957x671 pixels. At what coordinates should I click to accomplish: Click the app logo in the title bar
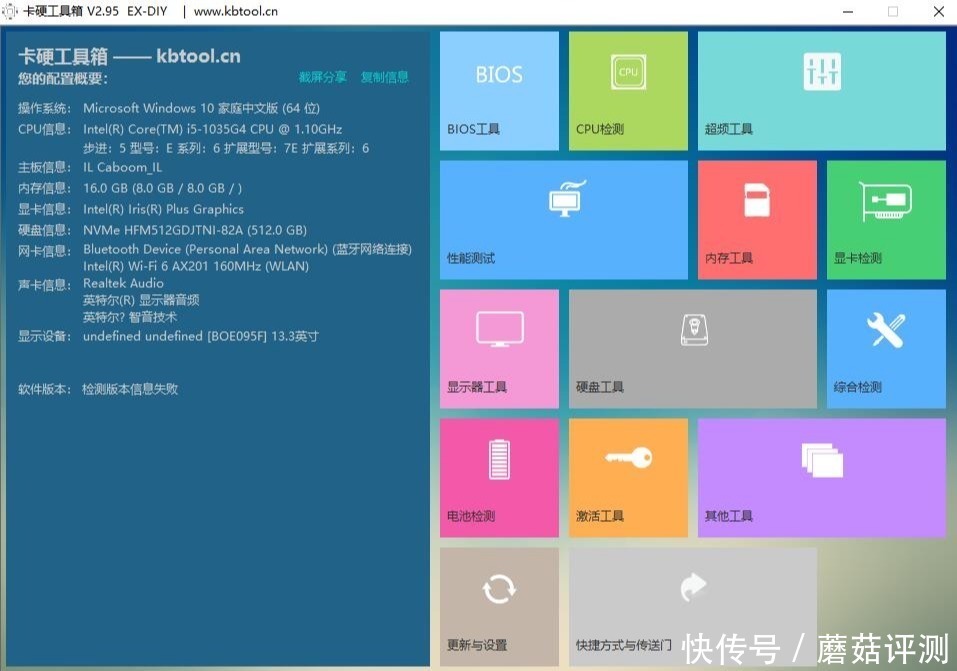click(10, 11)
